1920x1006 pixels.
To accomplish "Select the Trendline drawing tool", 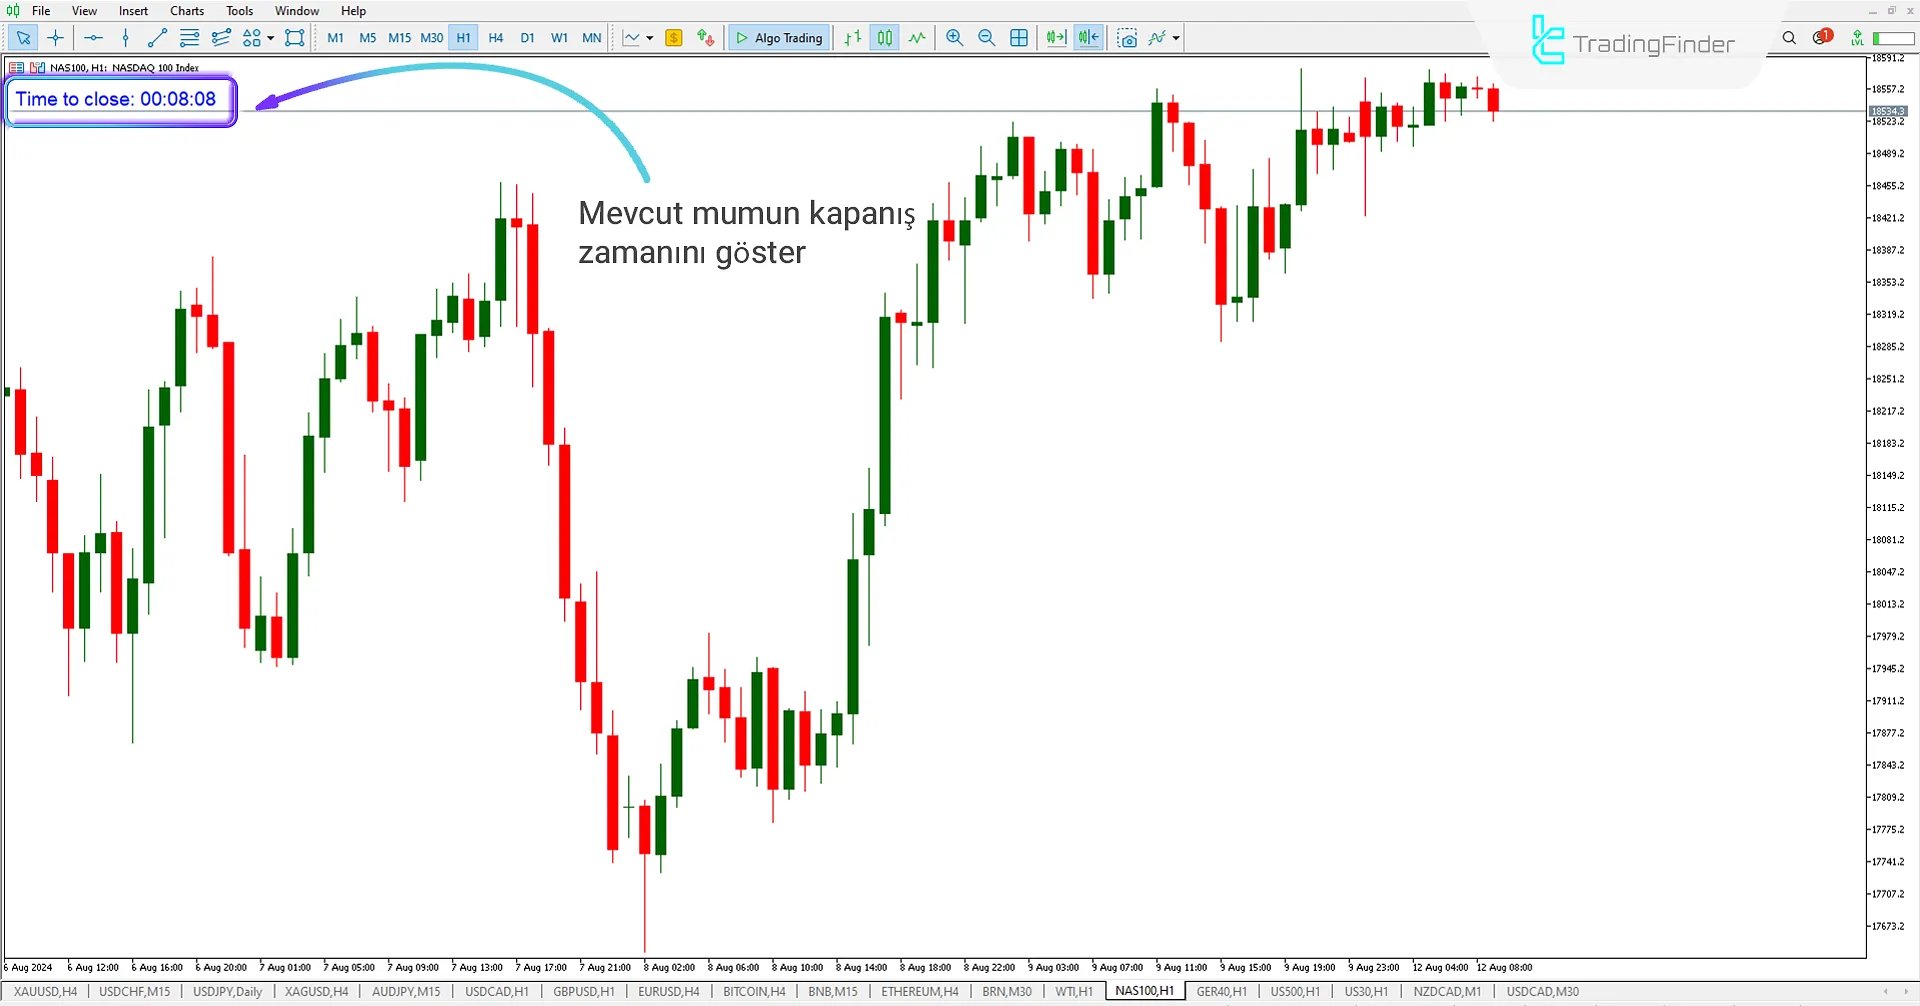I will [x=156, y=38].
